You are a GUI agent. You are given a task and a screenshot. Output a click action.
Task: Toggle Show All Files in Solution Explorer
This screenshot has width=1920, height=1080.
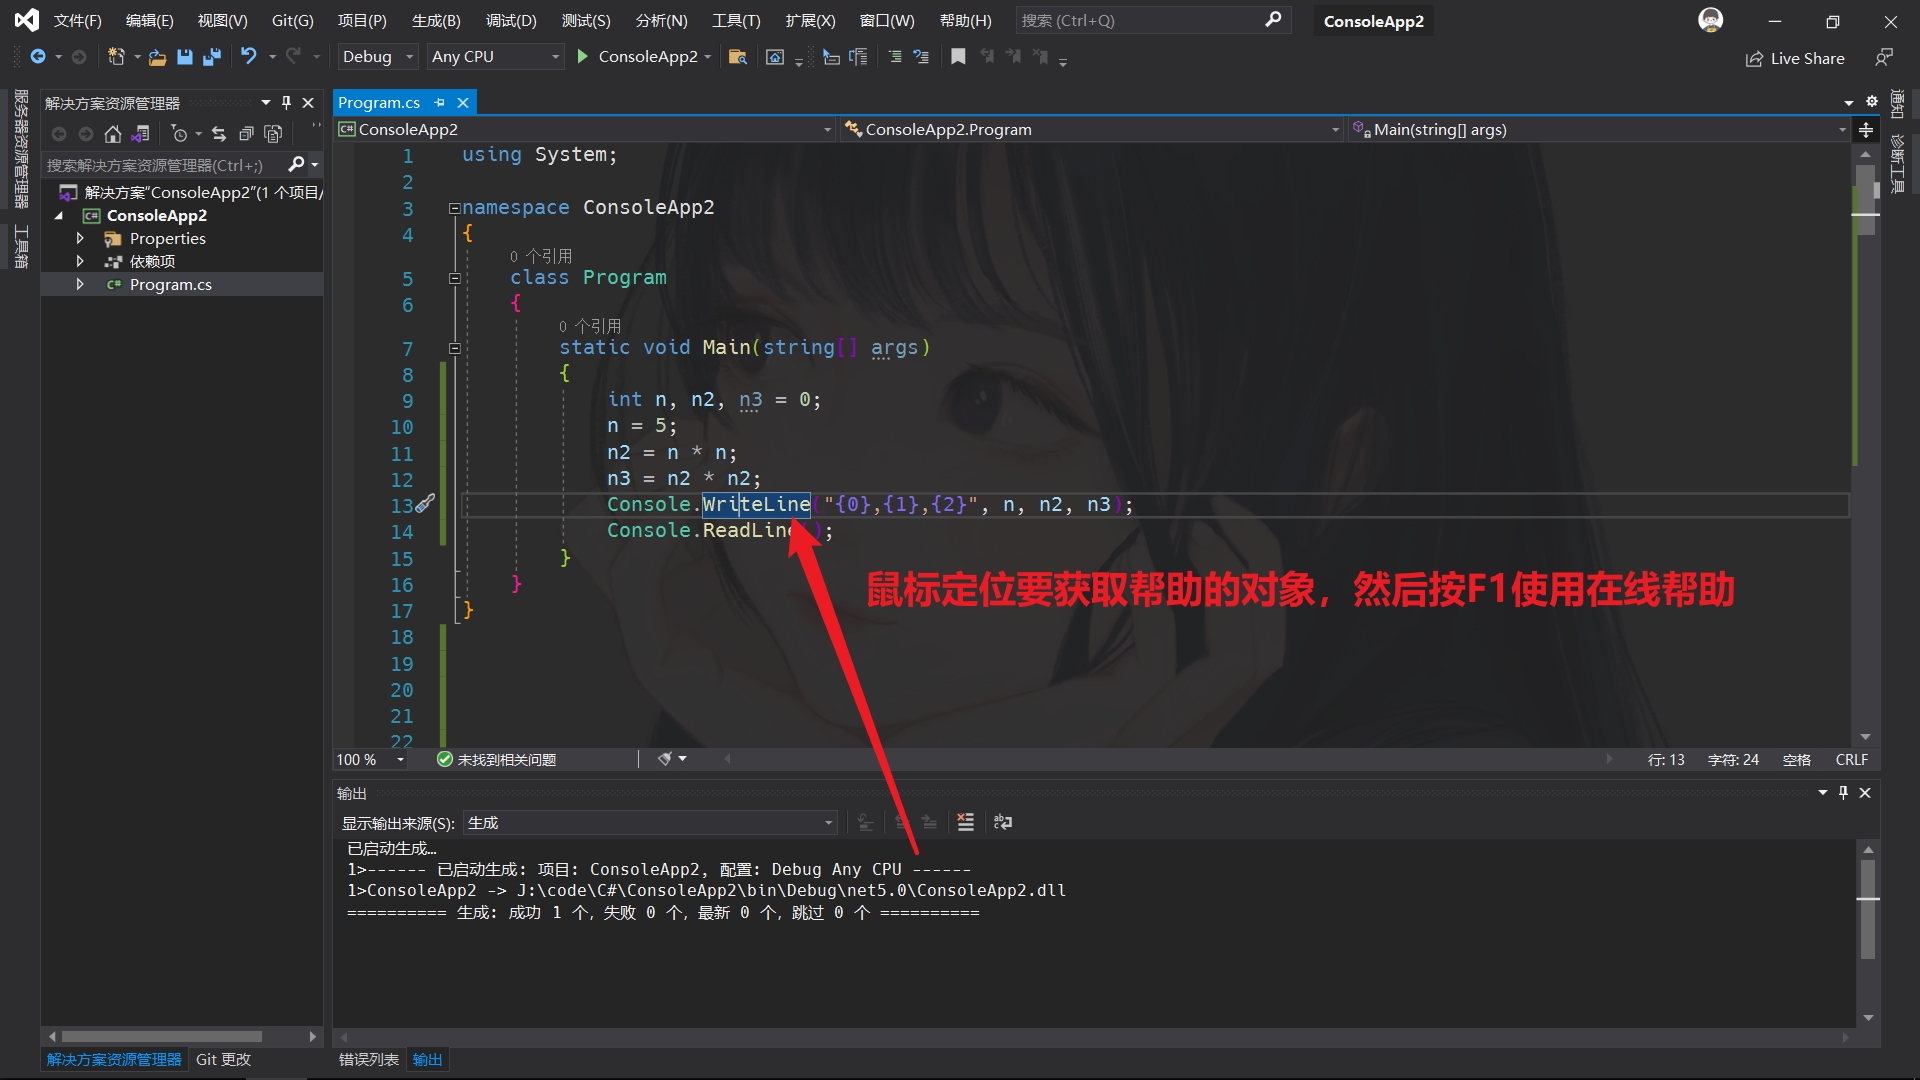click(x=273, y=134)
